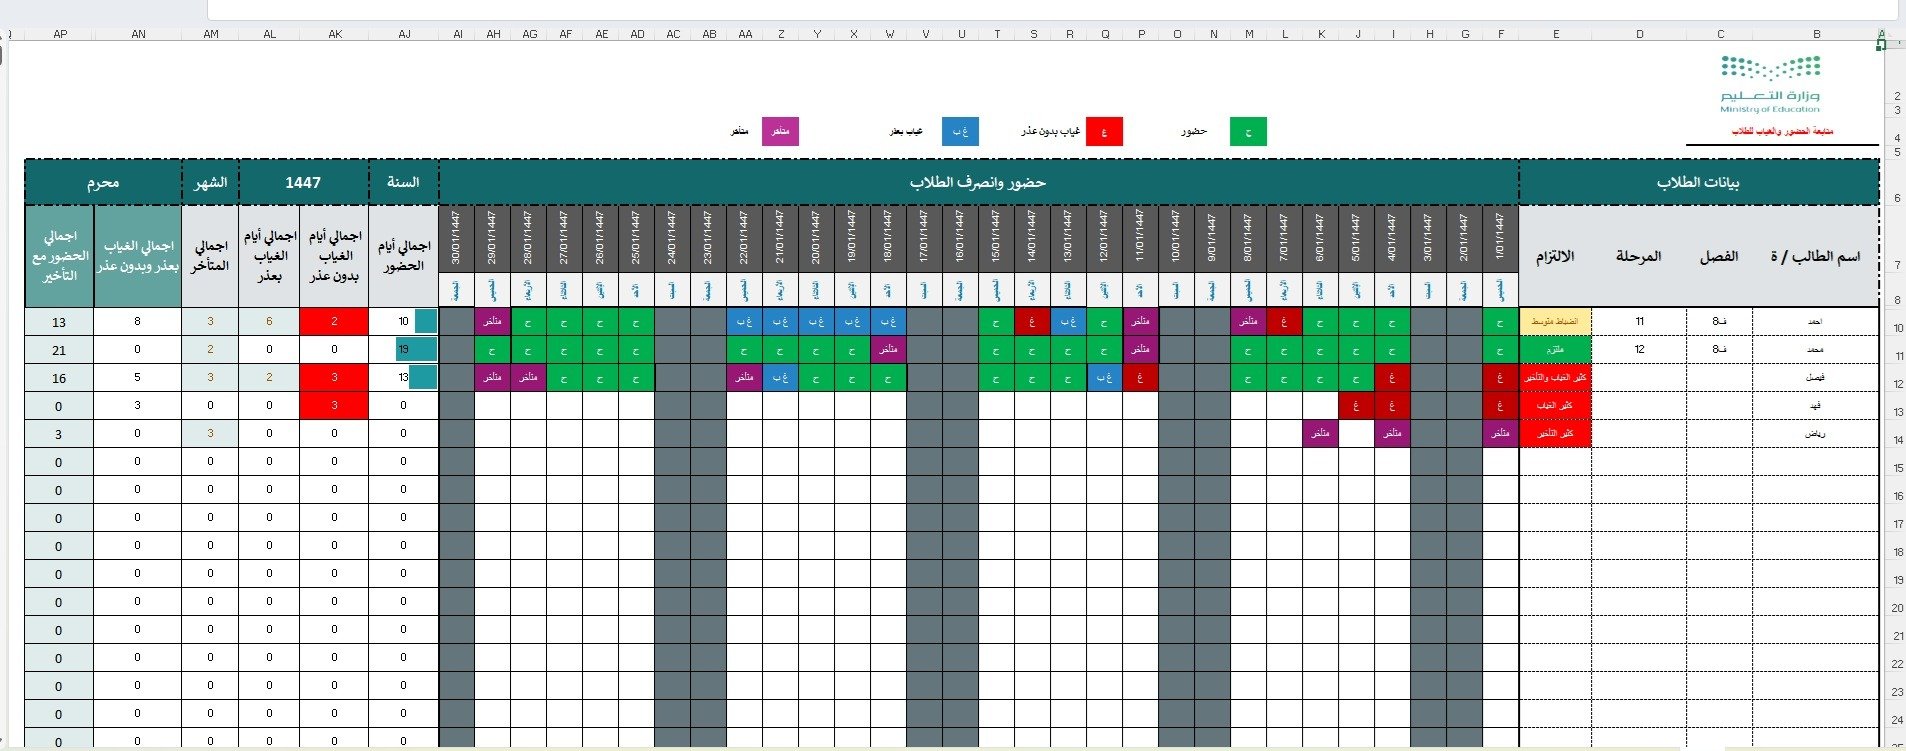Viewport: 1906px width, 751px height.
Task: Click the Ministry of Education logo
Action: click(1770, 84)
